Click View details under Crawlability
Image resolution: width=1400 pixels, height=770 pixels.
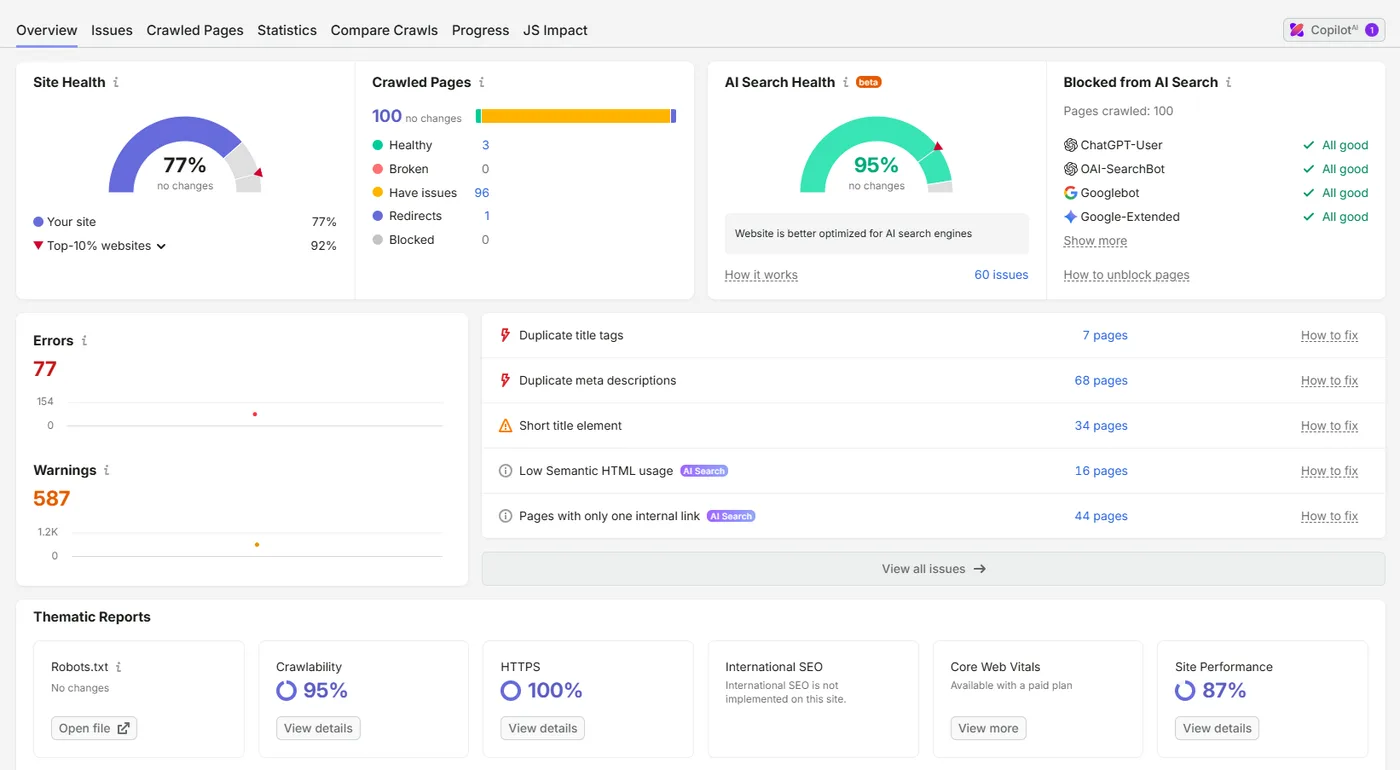point(318,728)
